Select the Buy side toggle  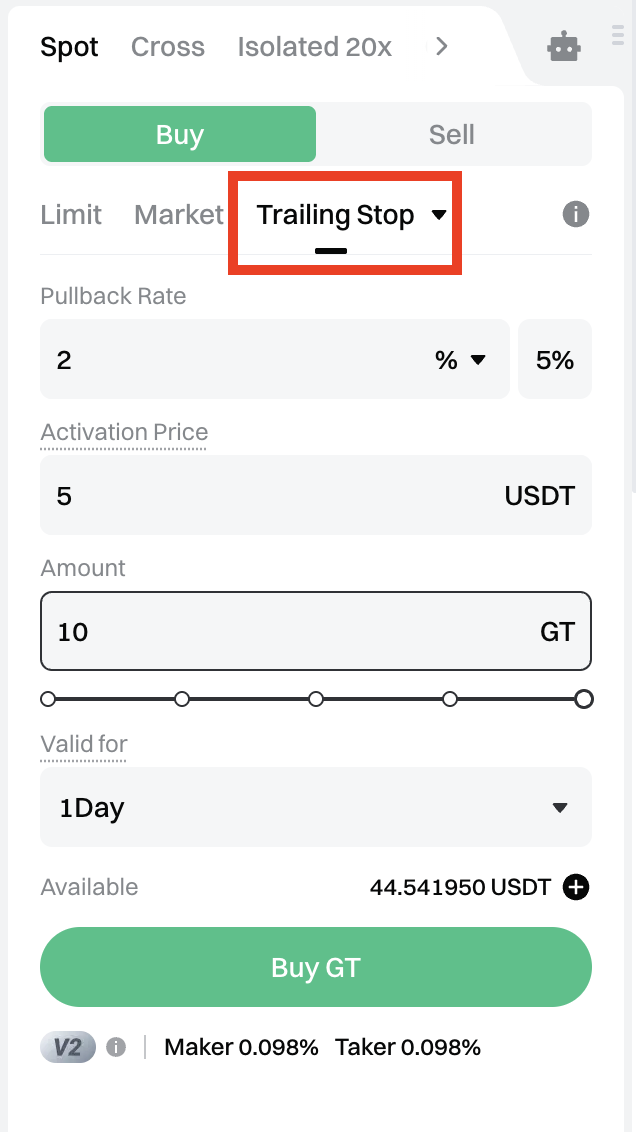180,135
